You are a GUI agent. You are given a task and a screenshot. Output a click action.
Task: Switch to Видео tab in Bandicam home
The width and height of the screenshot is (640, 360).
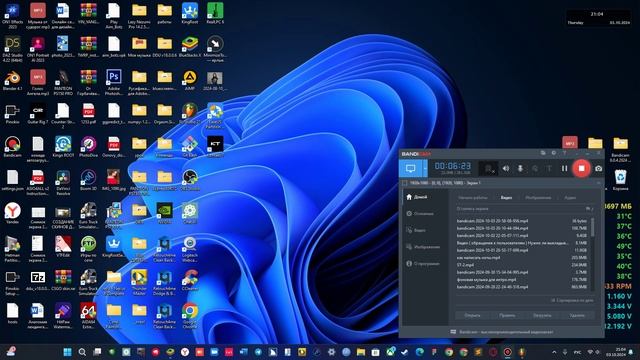tap(506, 198)
